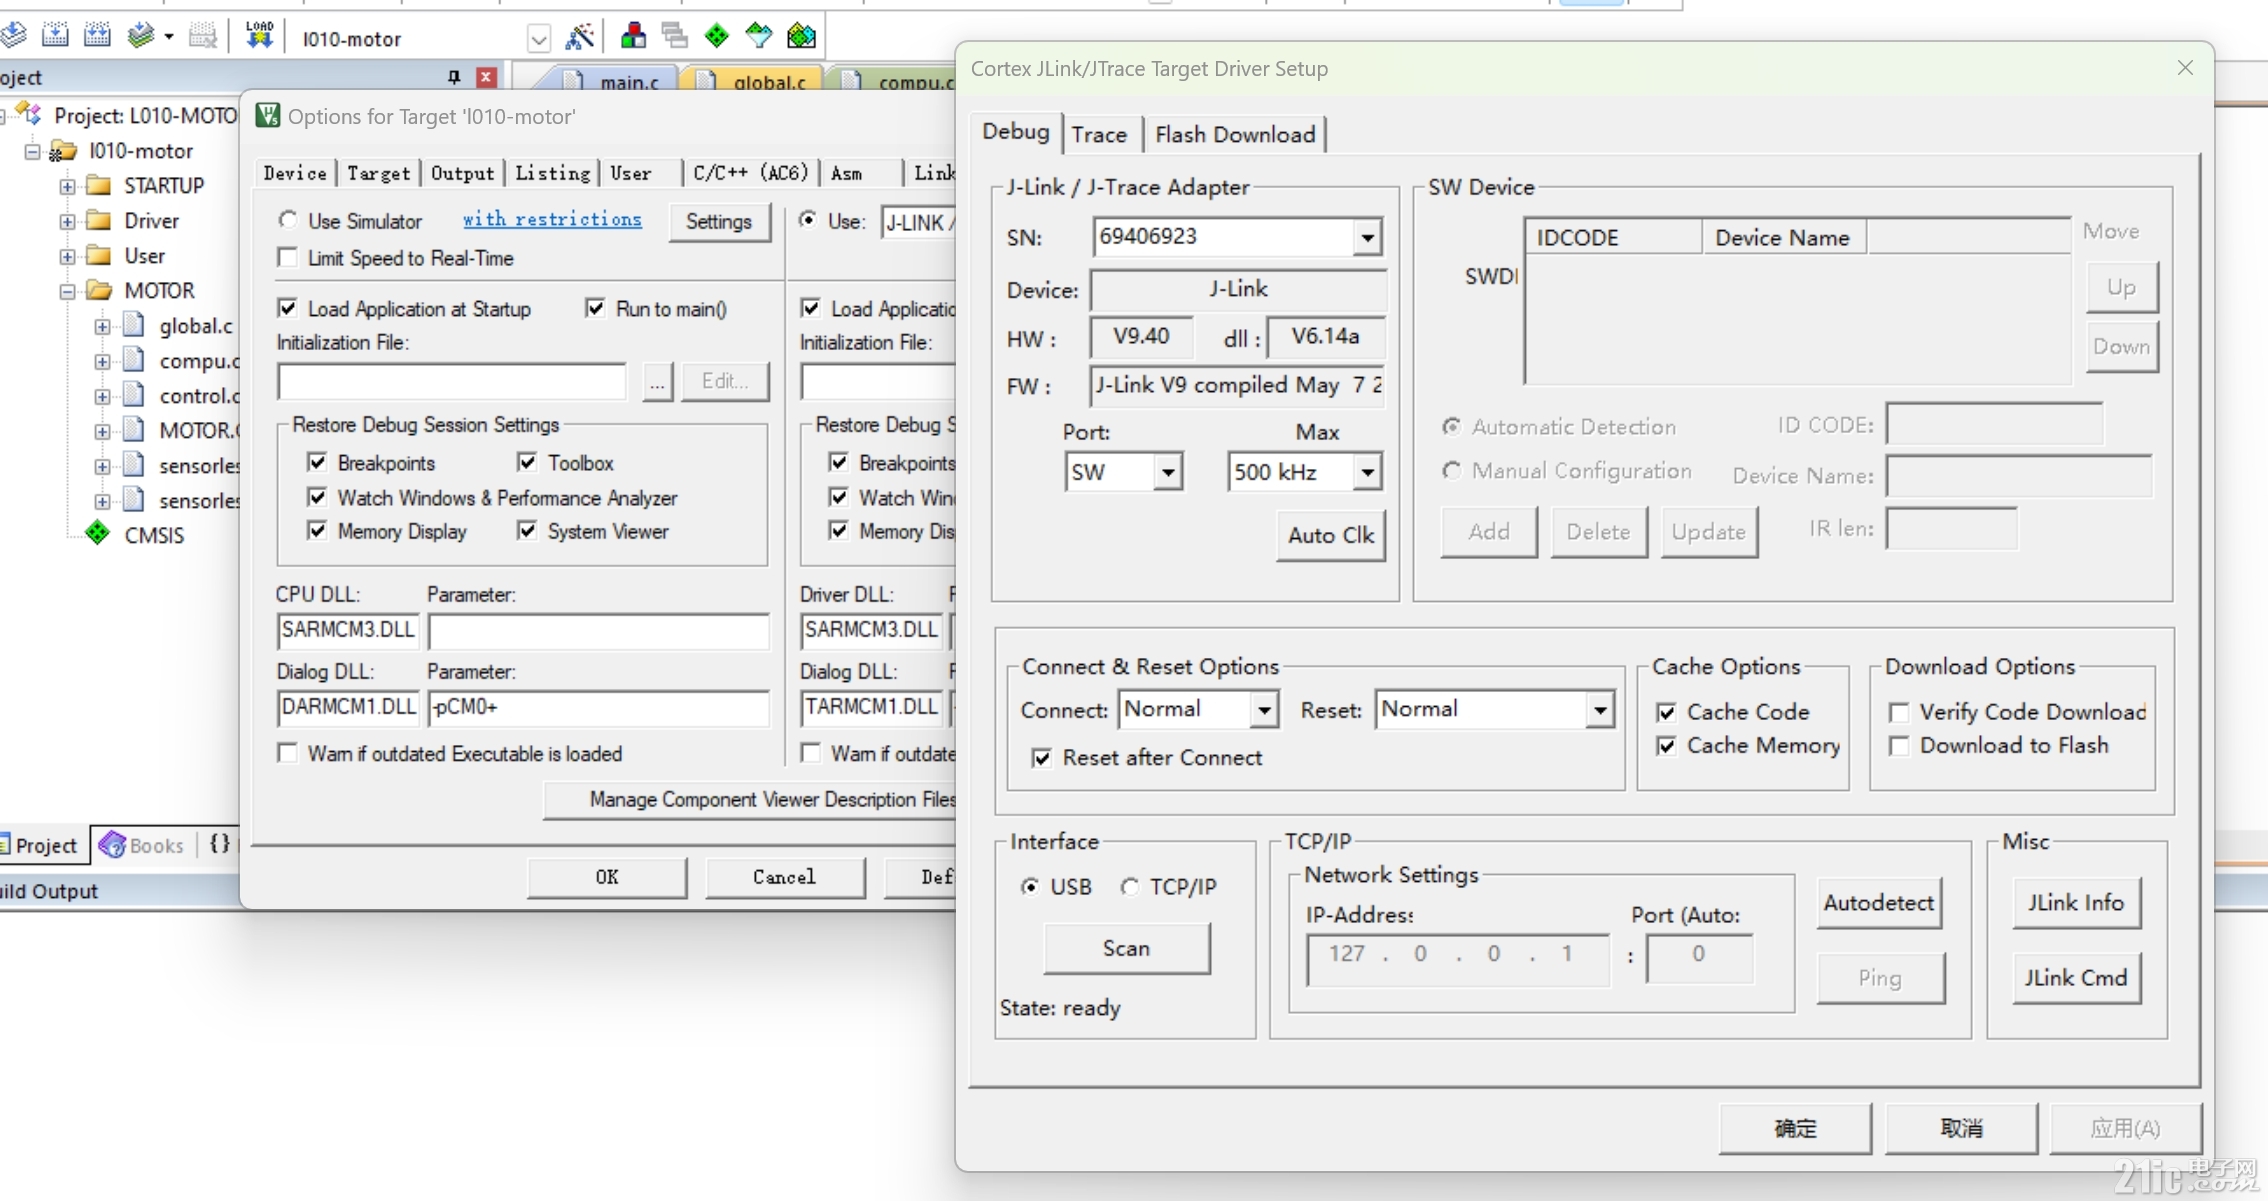Image resolution: width=2268 pixels, height=1201 pixels.
Task: Enable Verify Code Download checkbox
Action: 1898,712
